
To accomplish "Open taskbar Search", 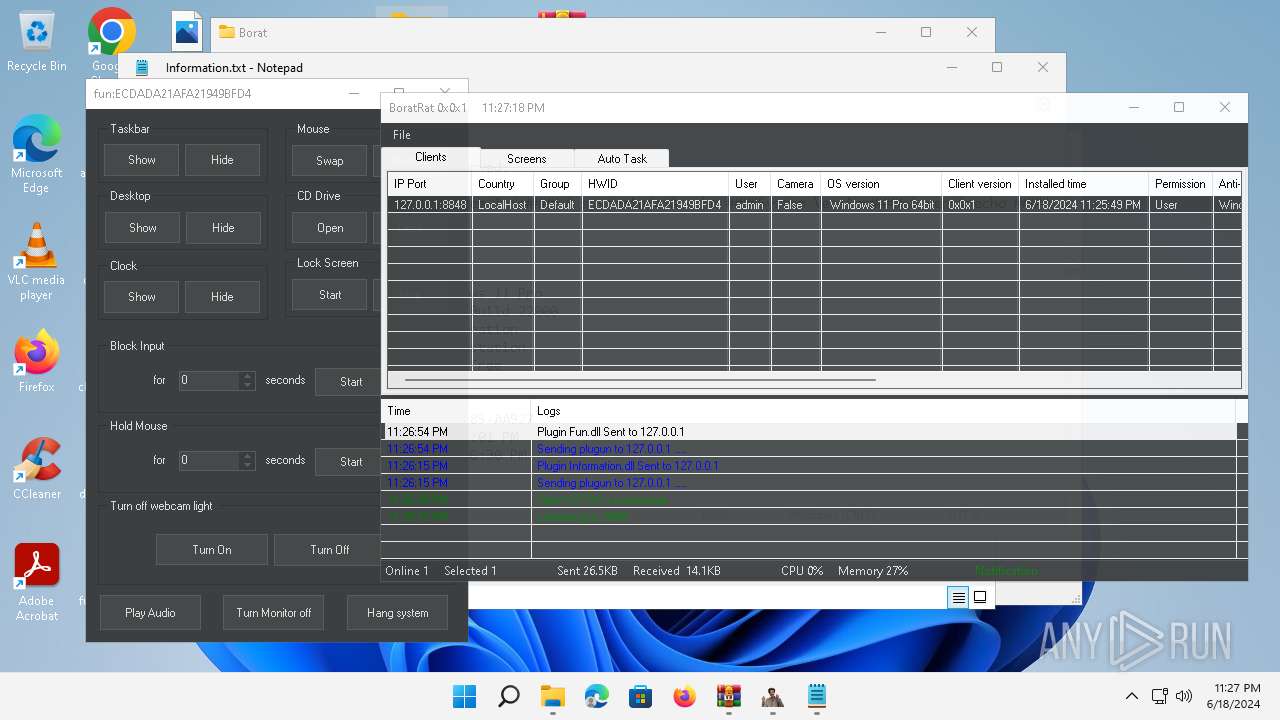I will coord(509,696).
